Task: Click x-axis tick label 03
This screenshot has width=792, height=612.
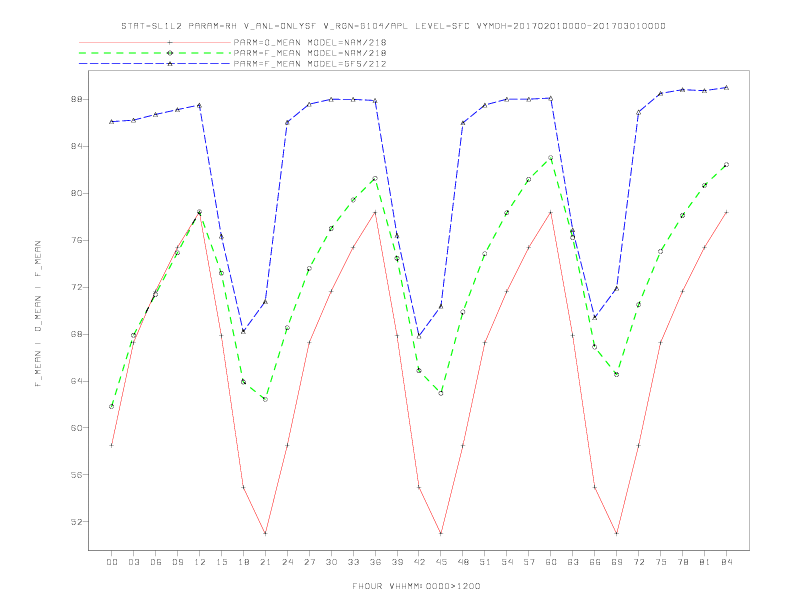Action: (133, 562)
